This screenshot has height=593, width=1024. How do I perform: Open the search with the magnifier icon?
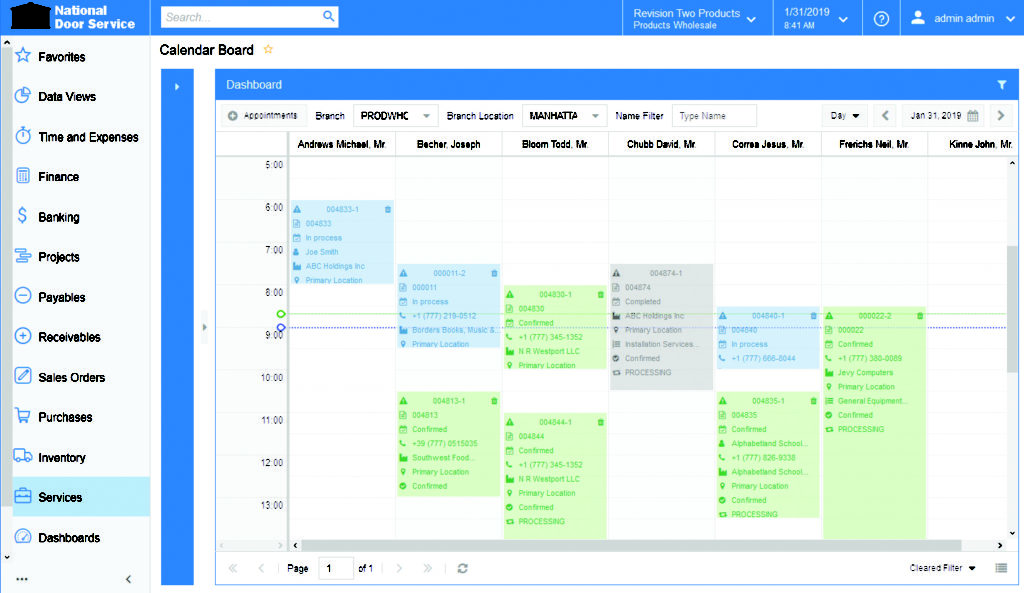(330, 17)
